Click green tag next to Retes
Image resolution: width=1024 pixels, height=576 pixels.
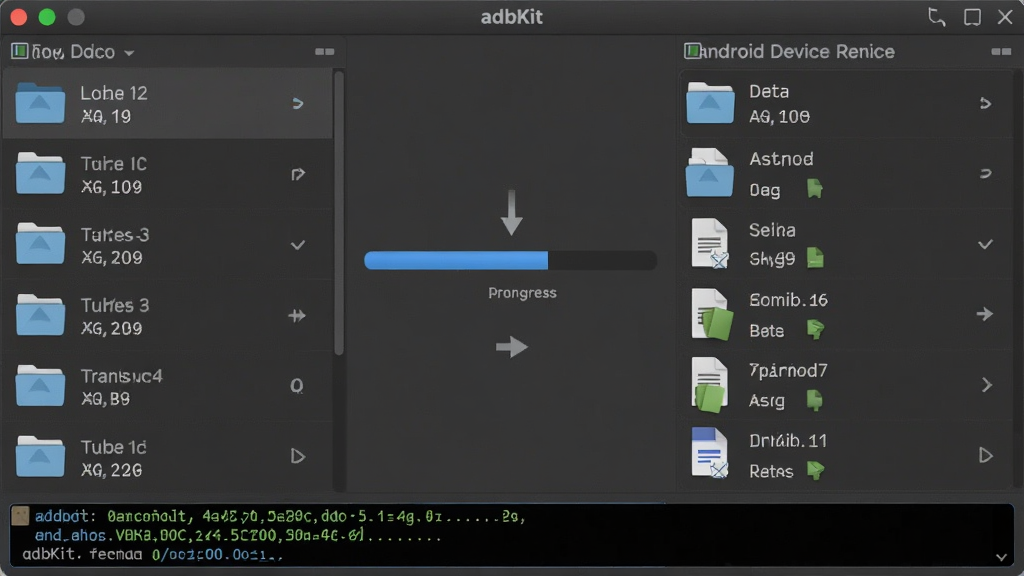pos(815,470)
